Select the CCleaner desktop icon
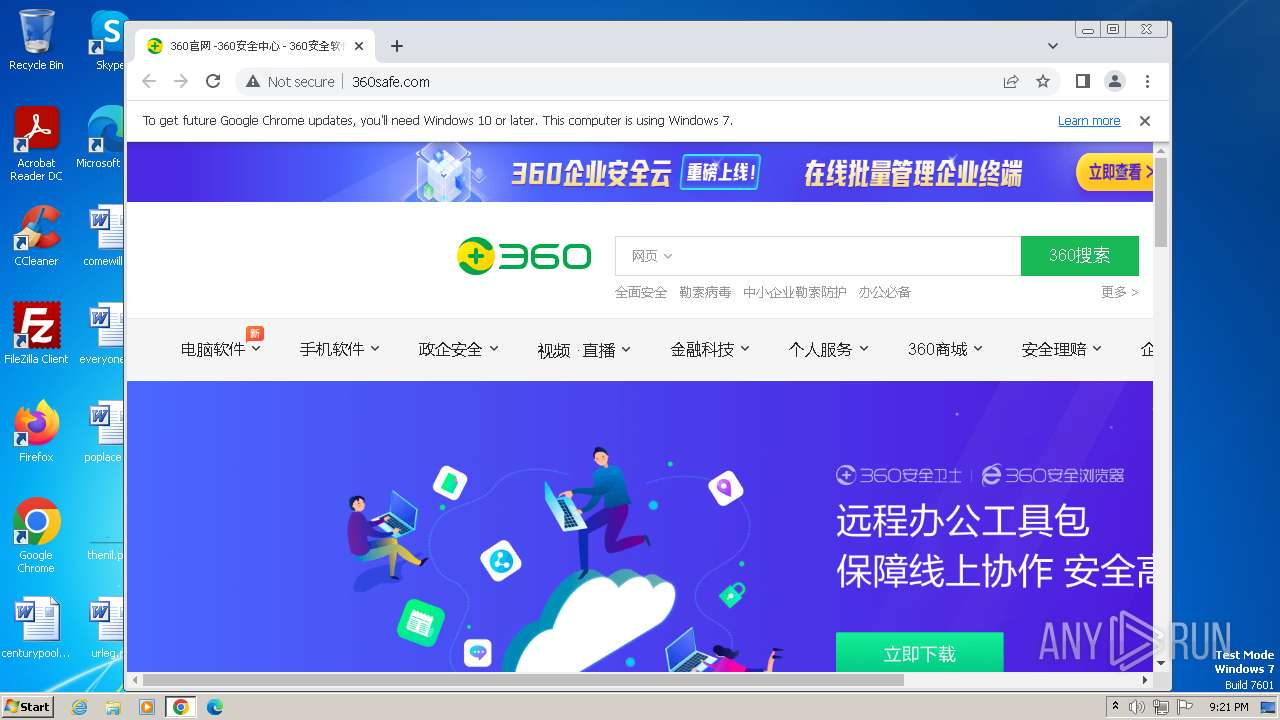 (x=36, y=236)
